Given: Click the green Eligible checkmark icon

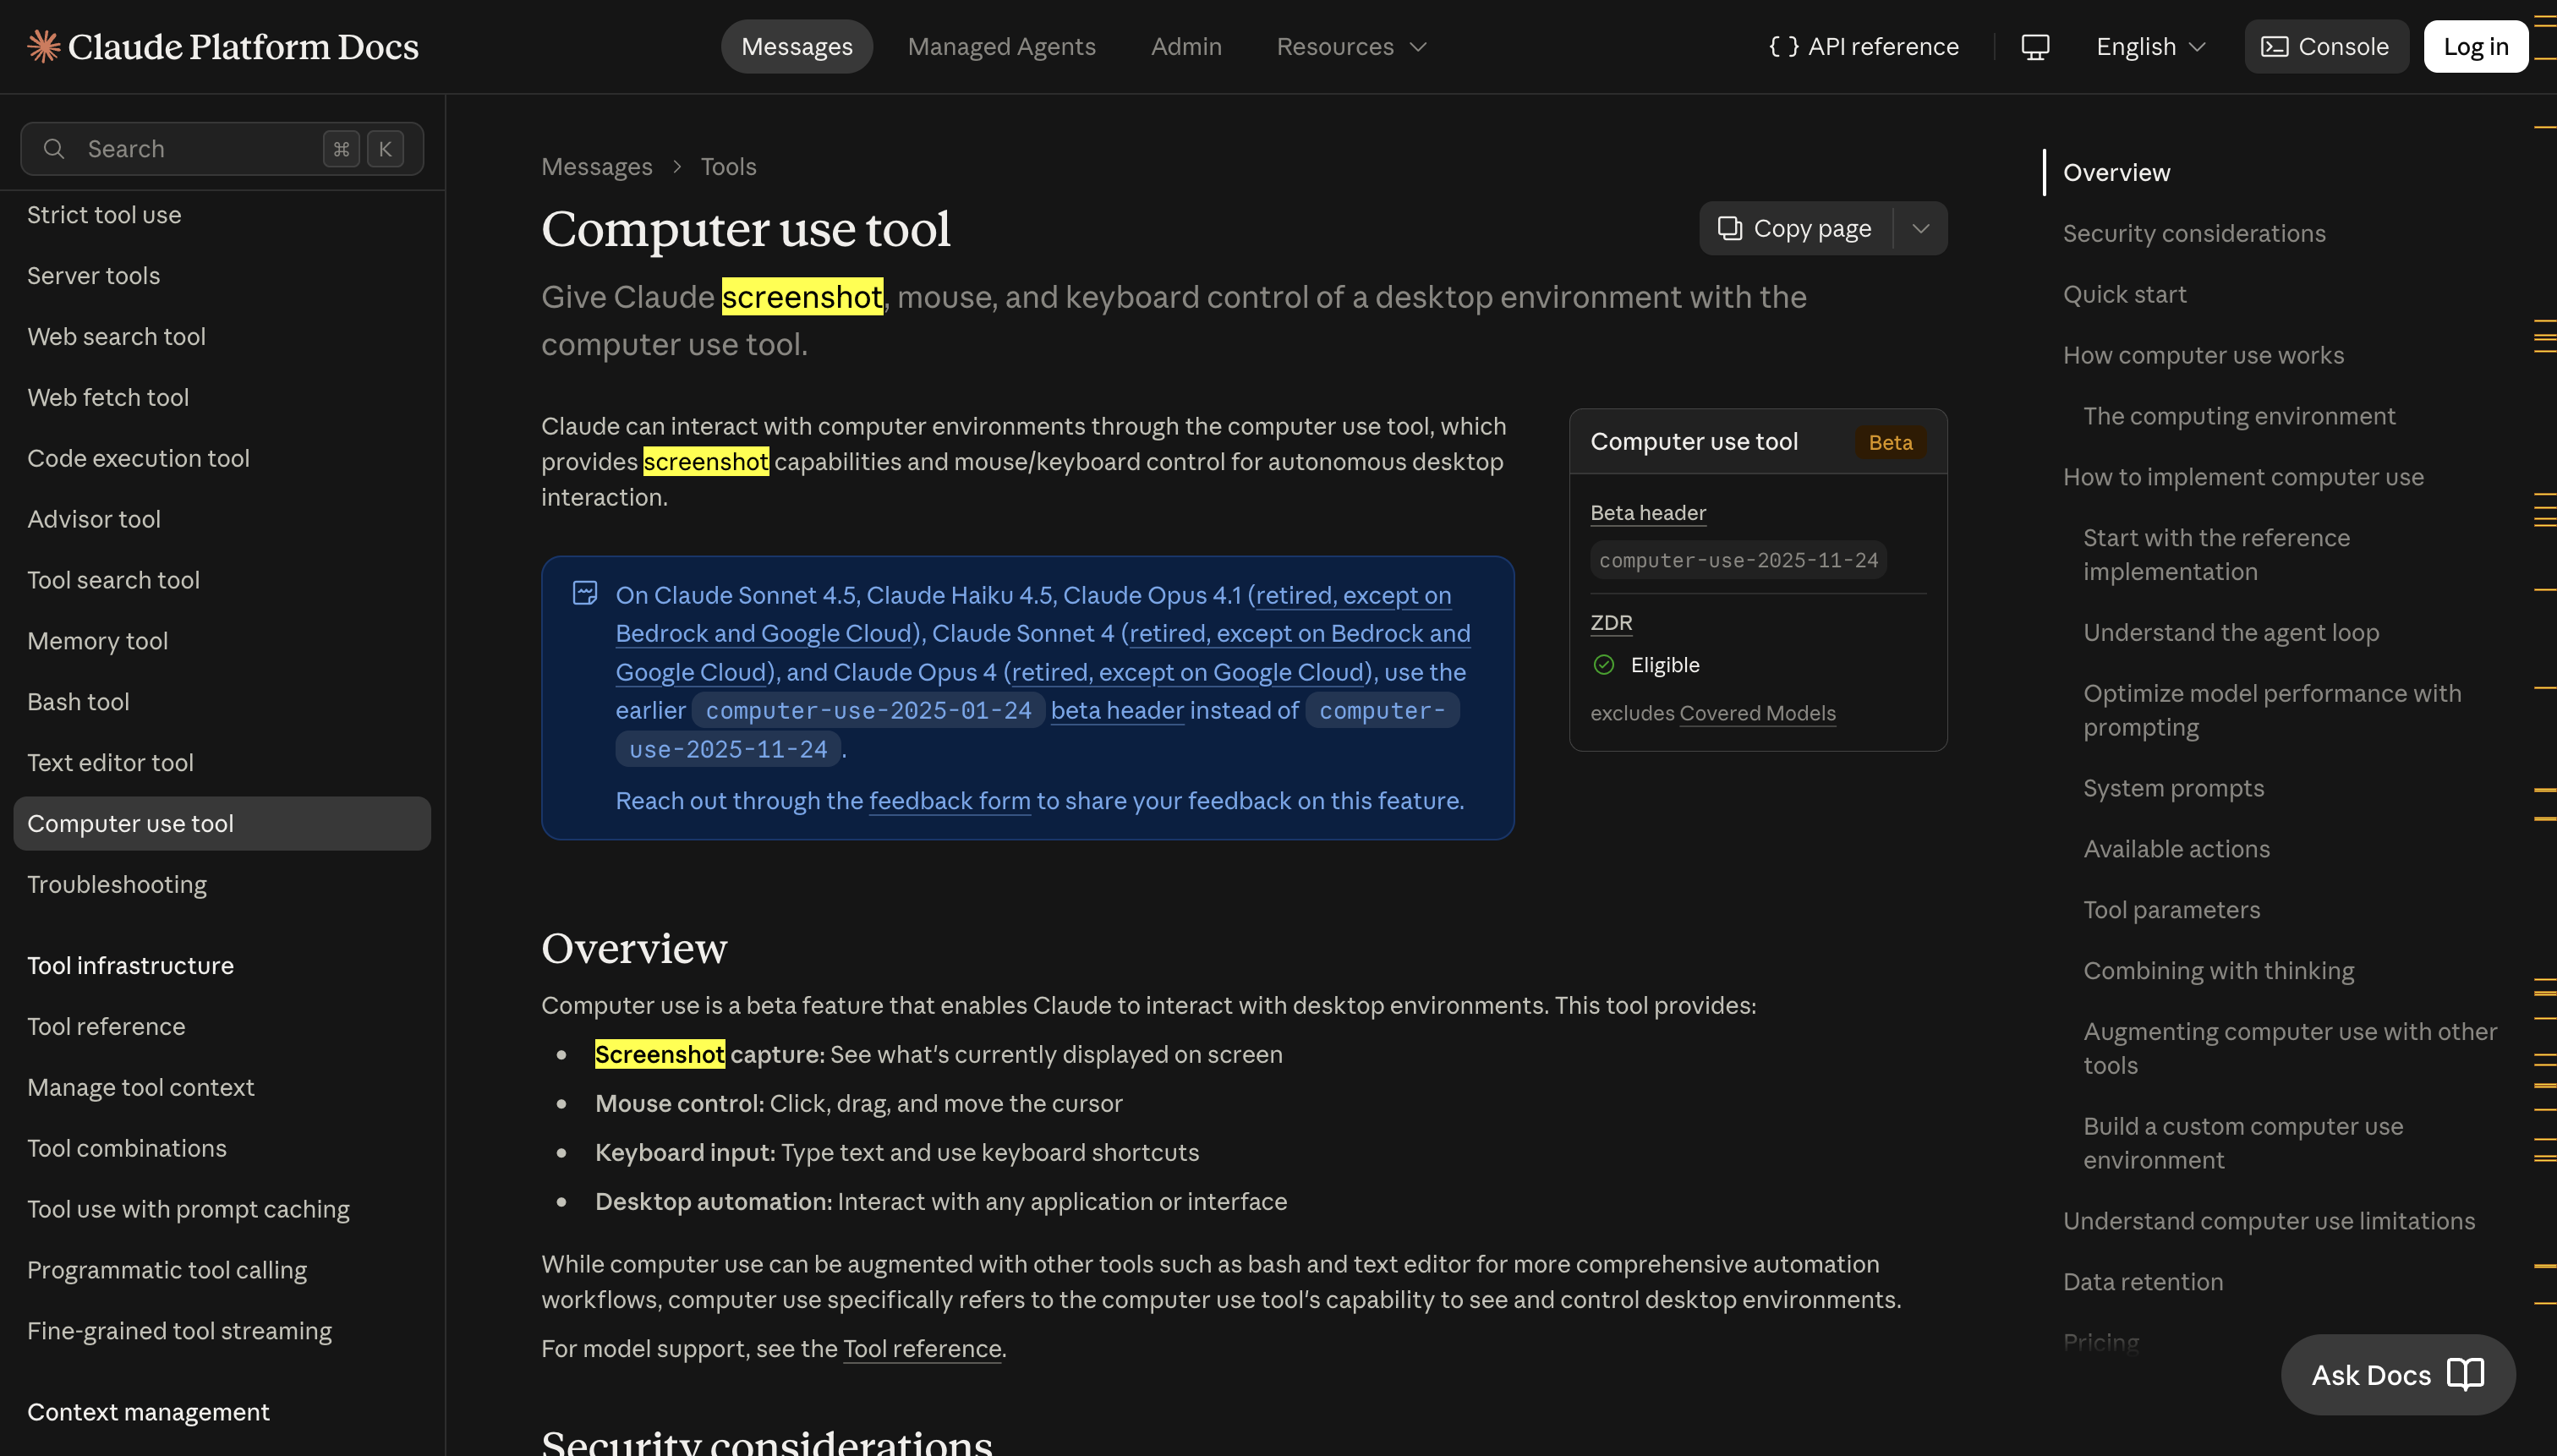Looking at the screenshot, I should pyautogui.click(x=1603, y=665).
